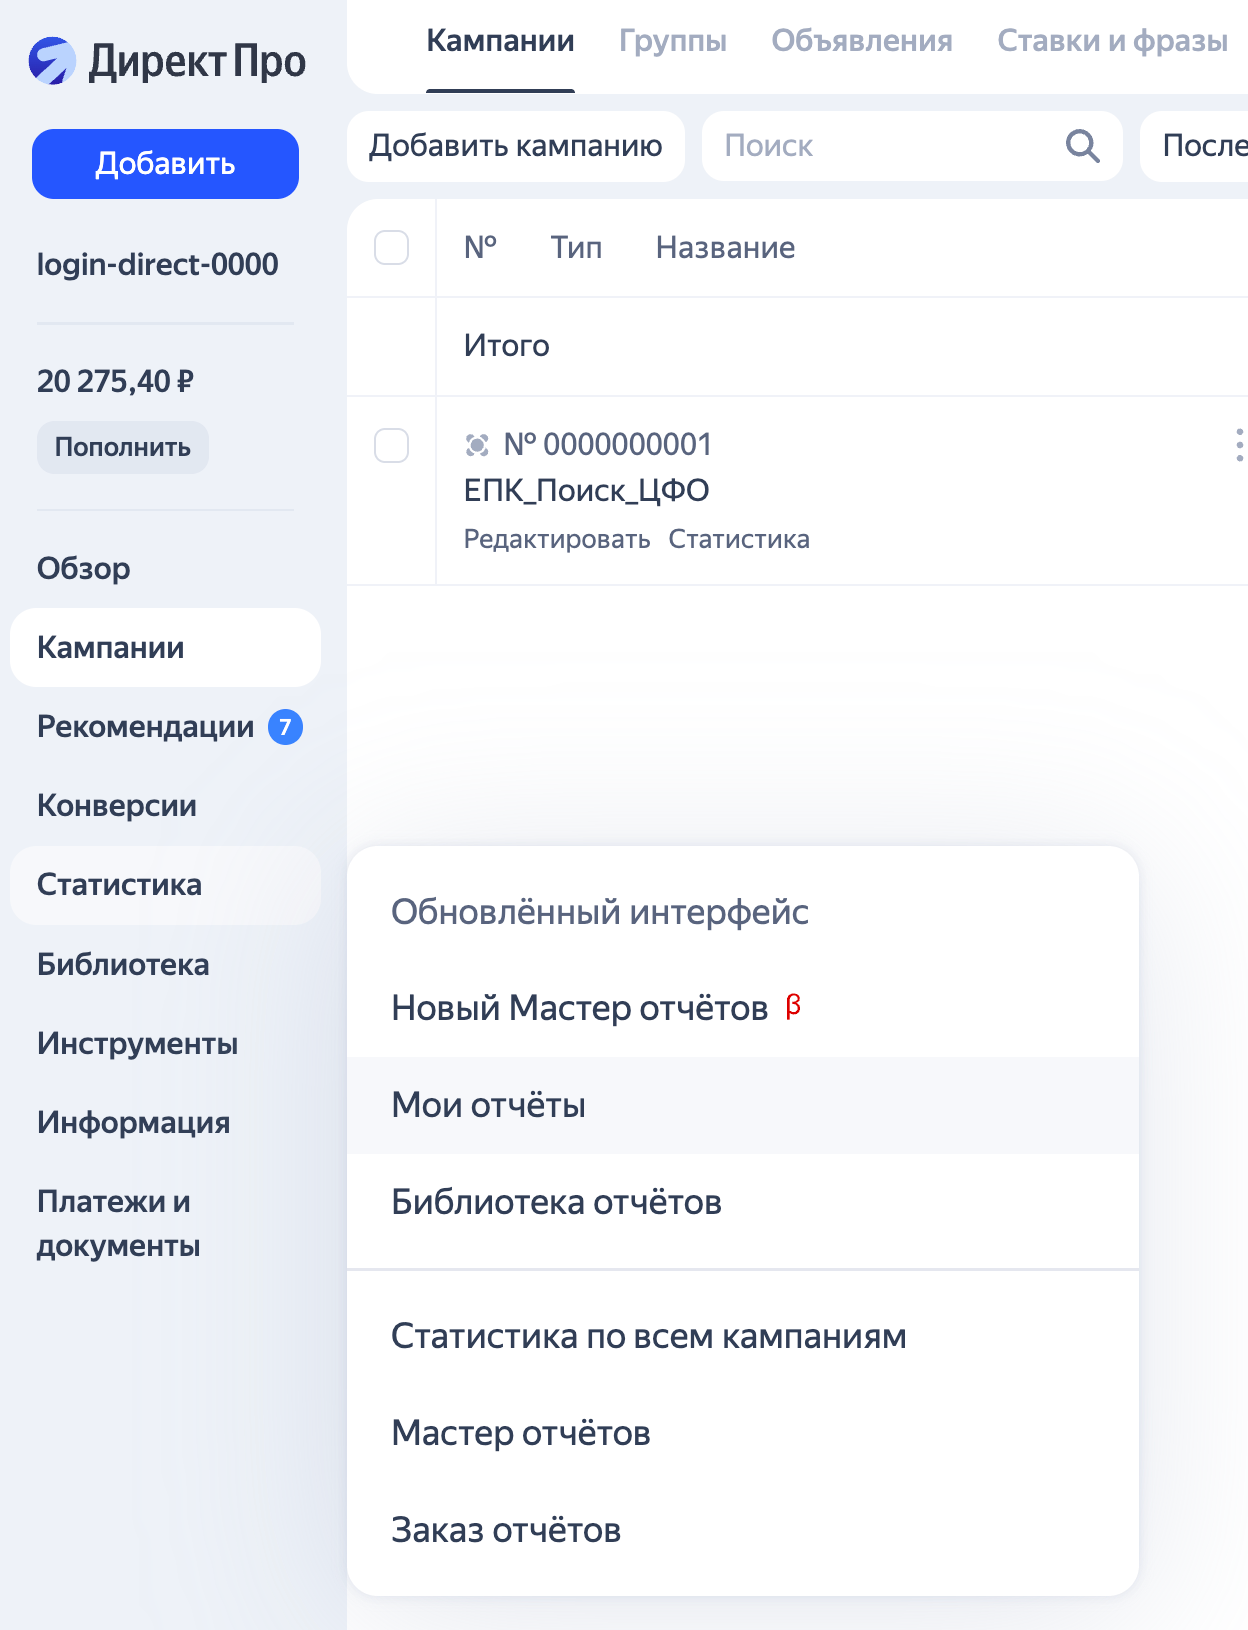Open the campaign three-dot options menu

pyautogui.click(x=1238, y=445)
